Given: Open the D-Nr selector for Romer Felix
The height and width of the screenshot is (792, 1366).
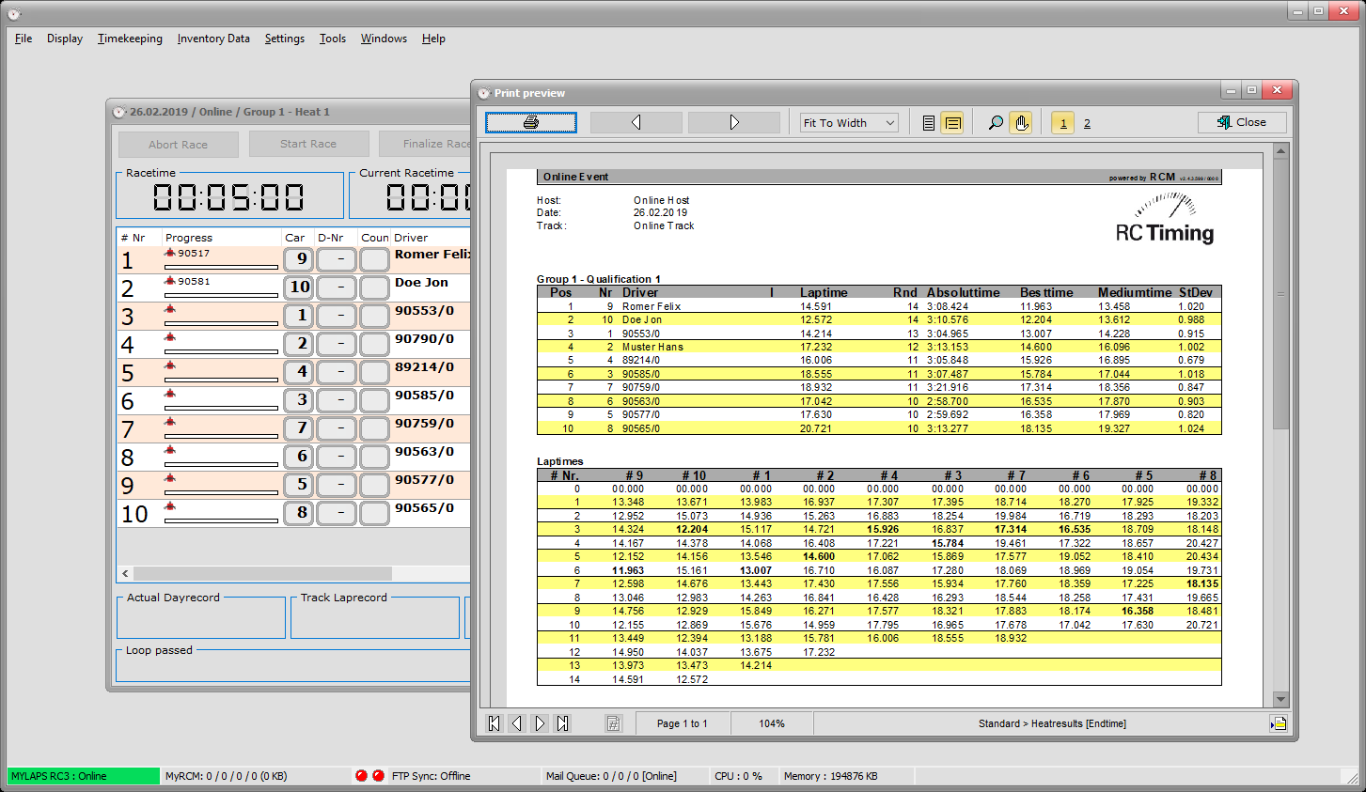Looking at the screenshot, I should click(x=337, y=260).
